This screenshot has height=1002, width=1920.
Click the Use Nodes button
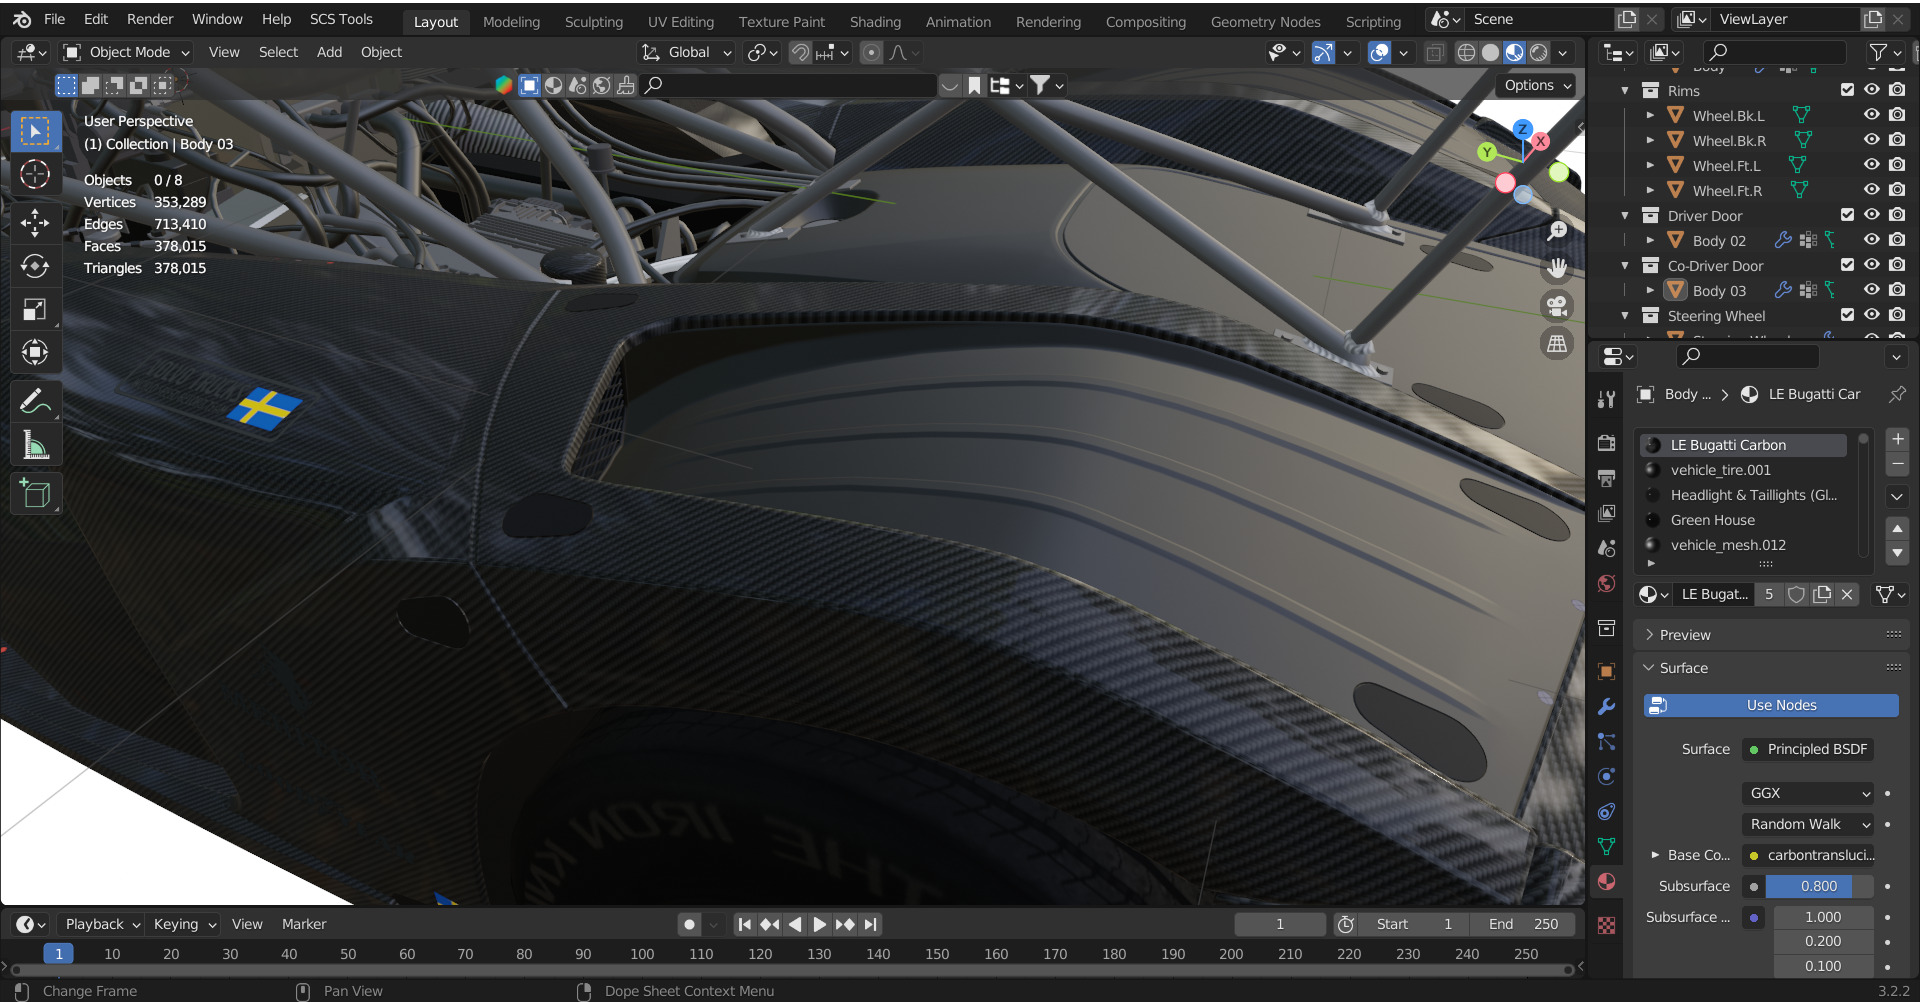coord(1771,705)
